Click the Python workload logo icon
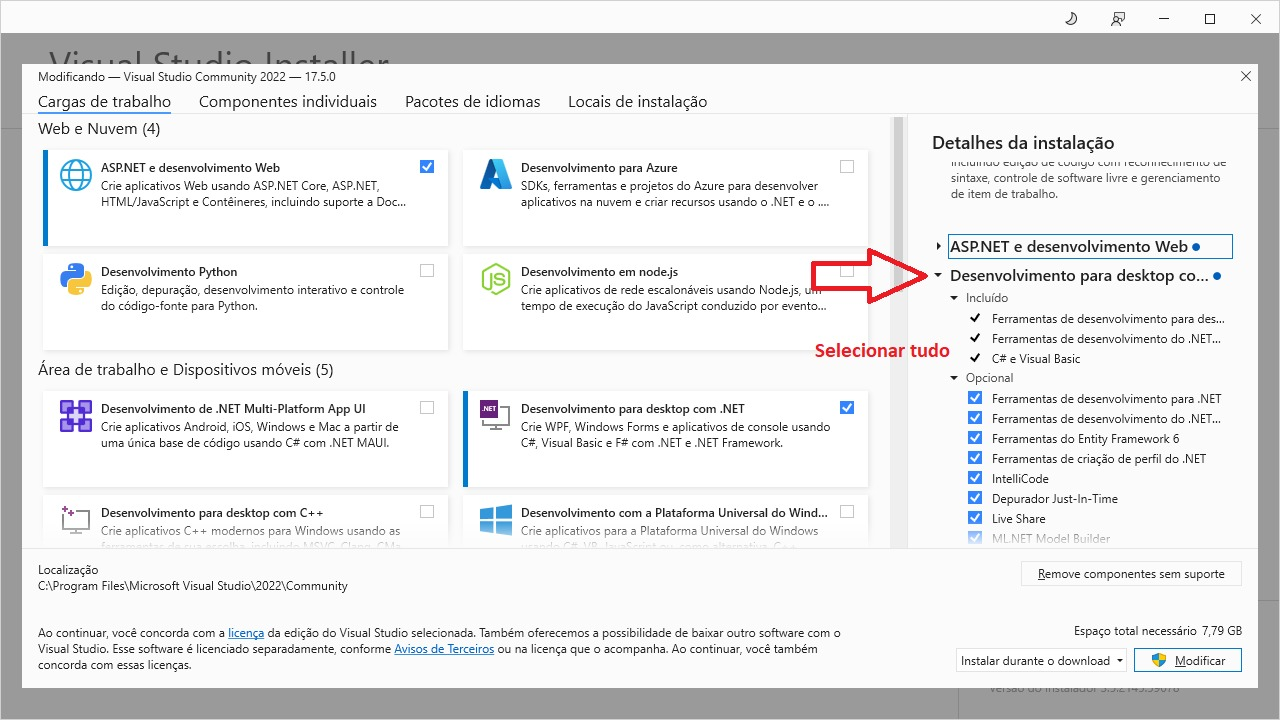The width and height of the screenshot is (1280, 720). coord(76,279)
